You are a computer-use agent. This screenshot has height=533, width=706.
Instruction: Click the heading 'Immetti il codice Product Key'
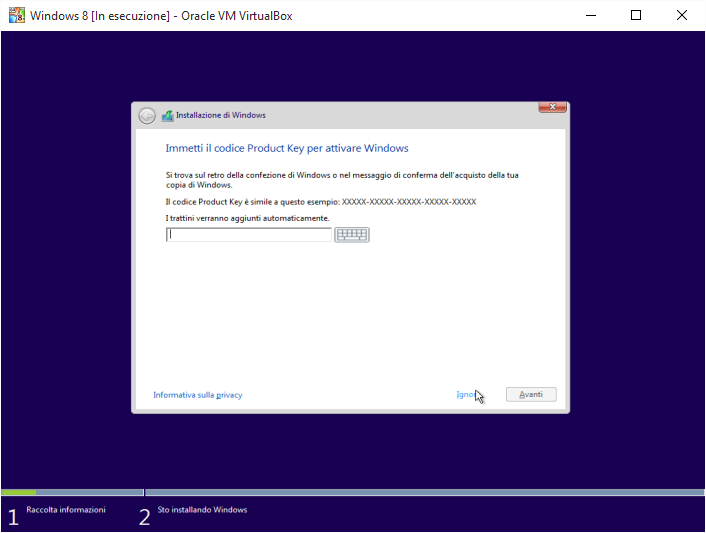(287, 148)
